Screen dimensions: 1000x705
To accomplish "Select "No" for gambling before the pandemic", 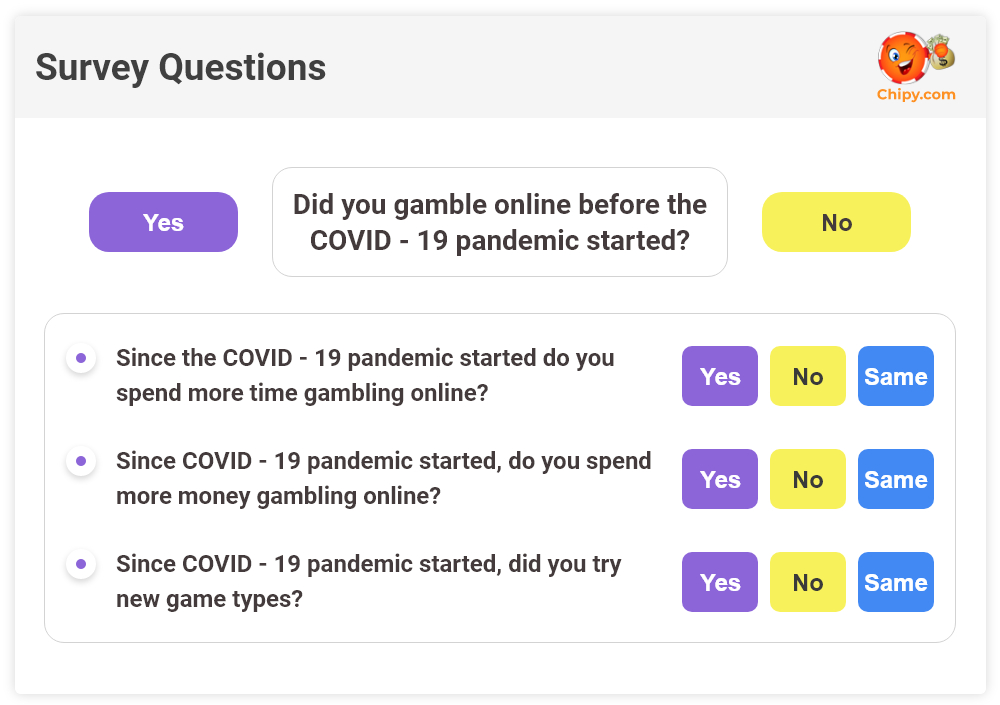I will pos(836,222).
